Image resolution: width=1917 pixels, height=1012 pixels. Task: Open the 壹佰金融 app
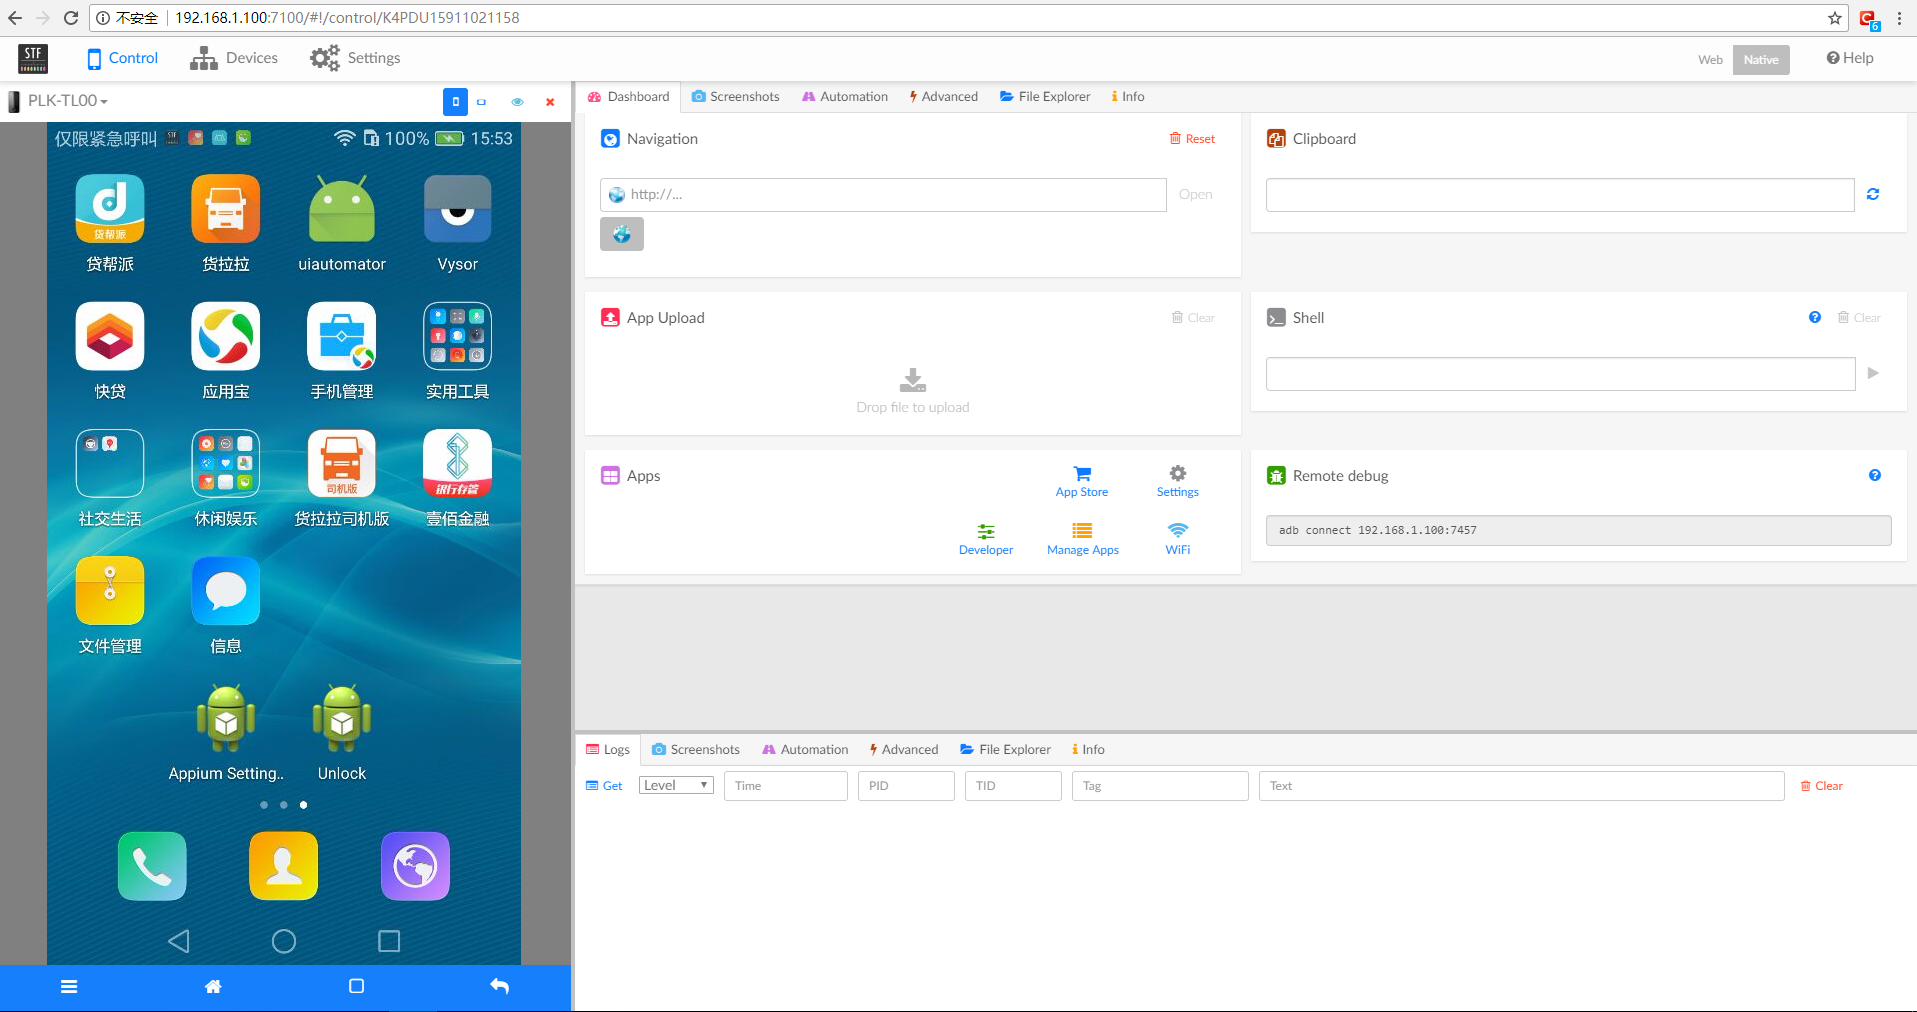click(458, 463)
